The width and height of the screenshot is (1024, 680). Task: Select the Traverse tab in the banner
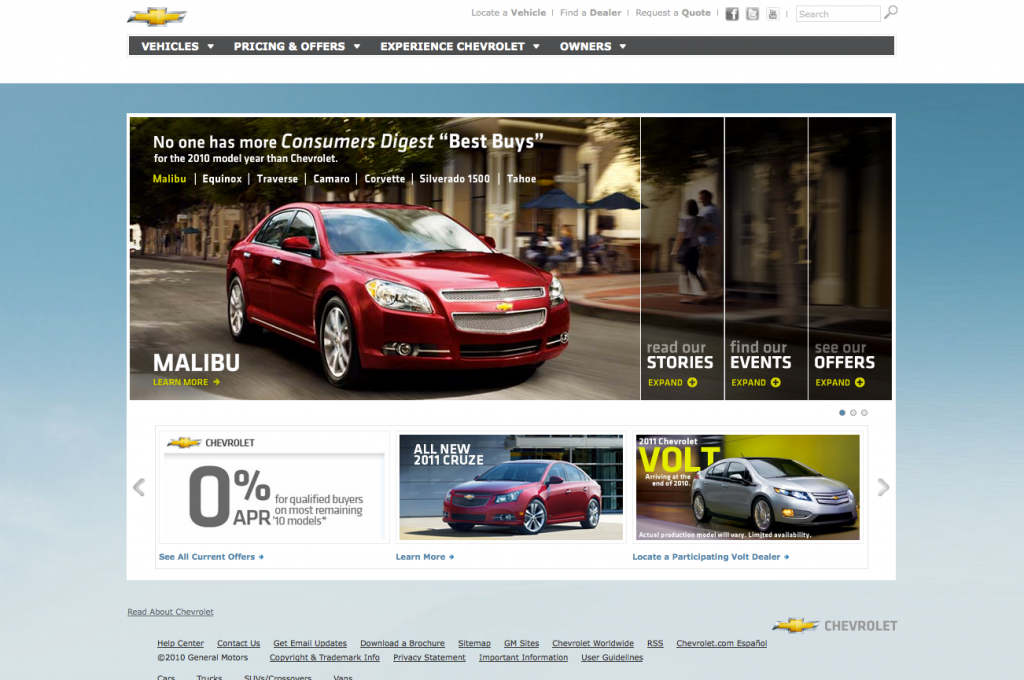(277, 179)
